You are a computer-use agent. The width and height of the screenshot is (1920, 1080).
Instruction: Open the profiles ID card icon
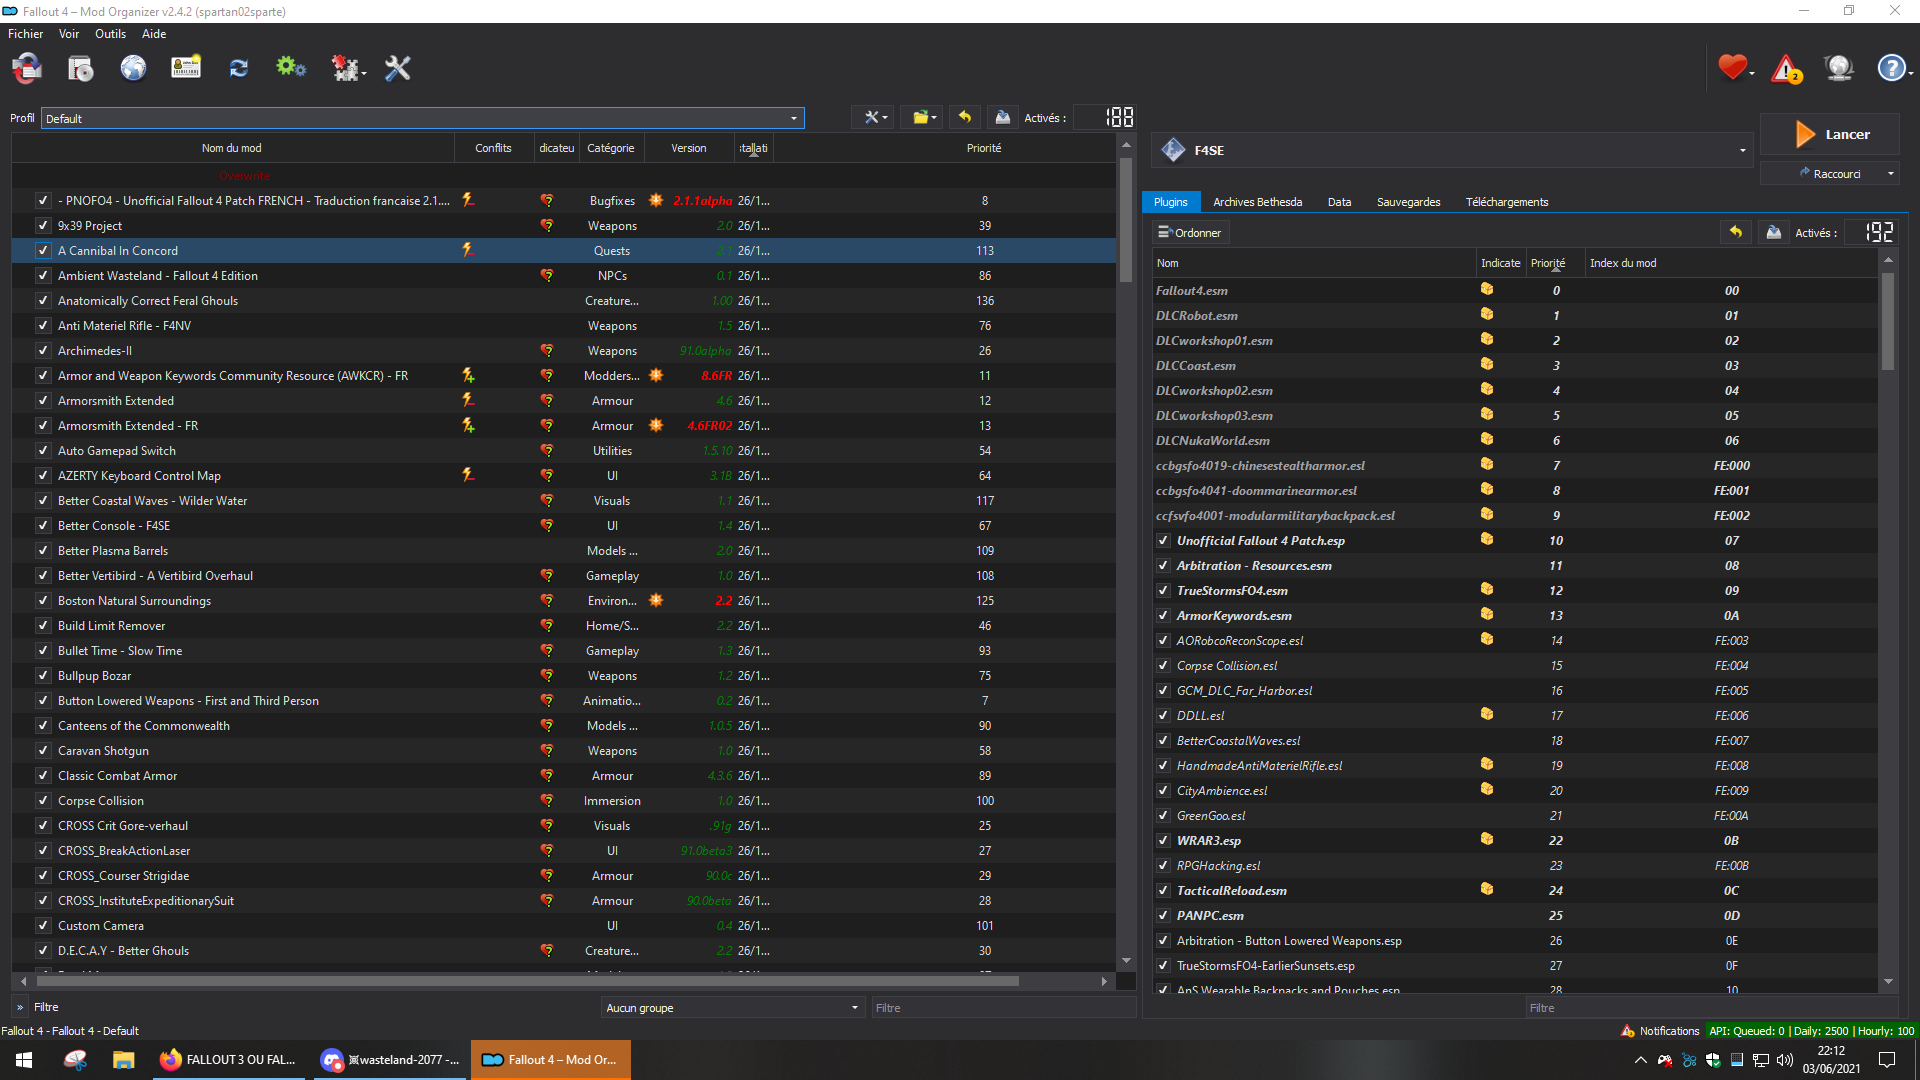(186, 68)
